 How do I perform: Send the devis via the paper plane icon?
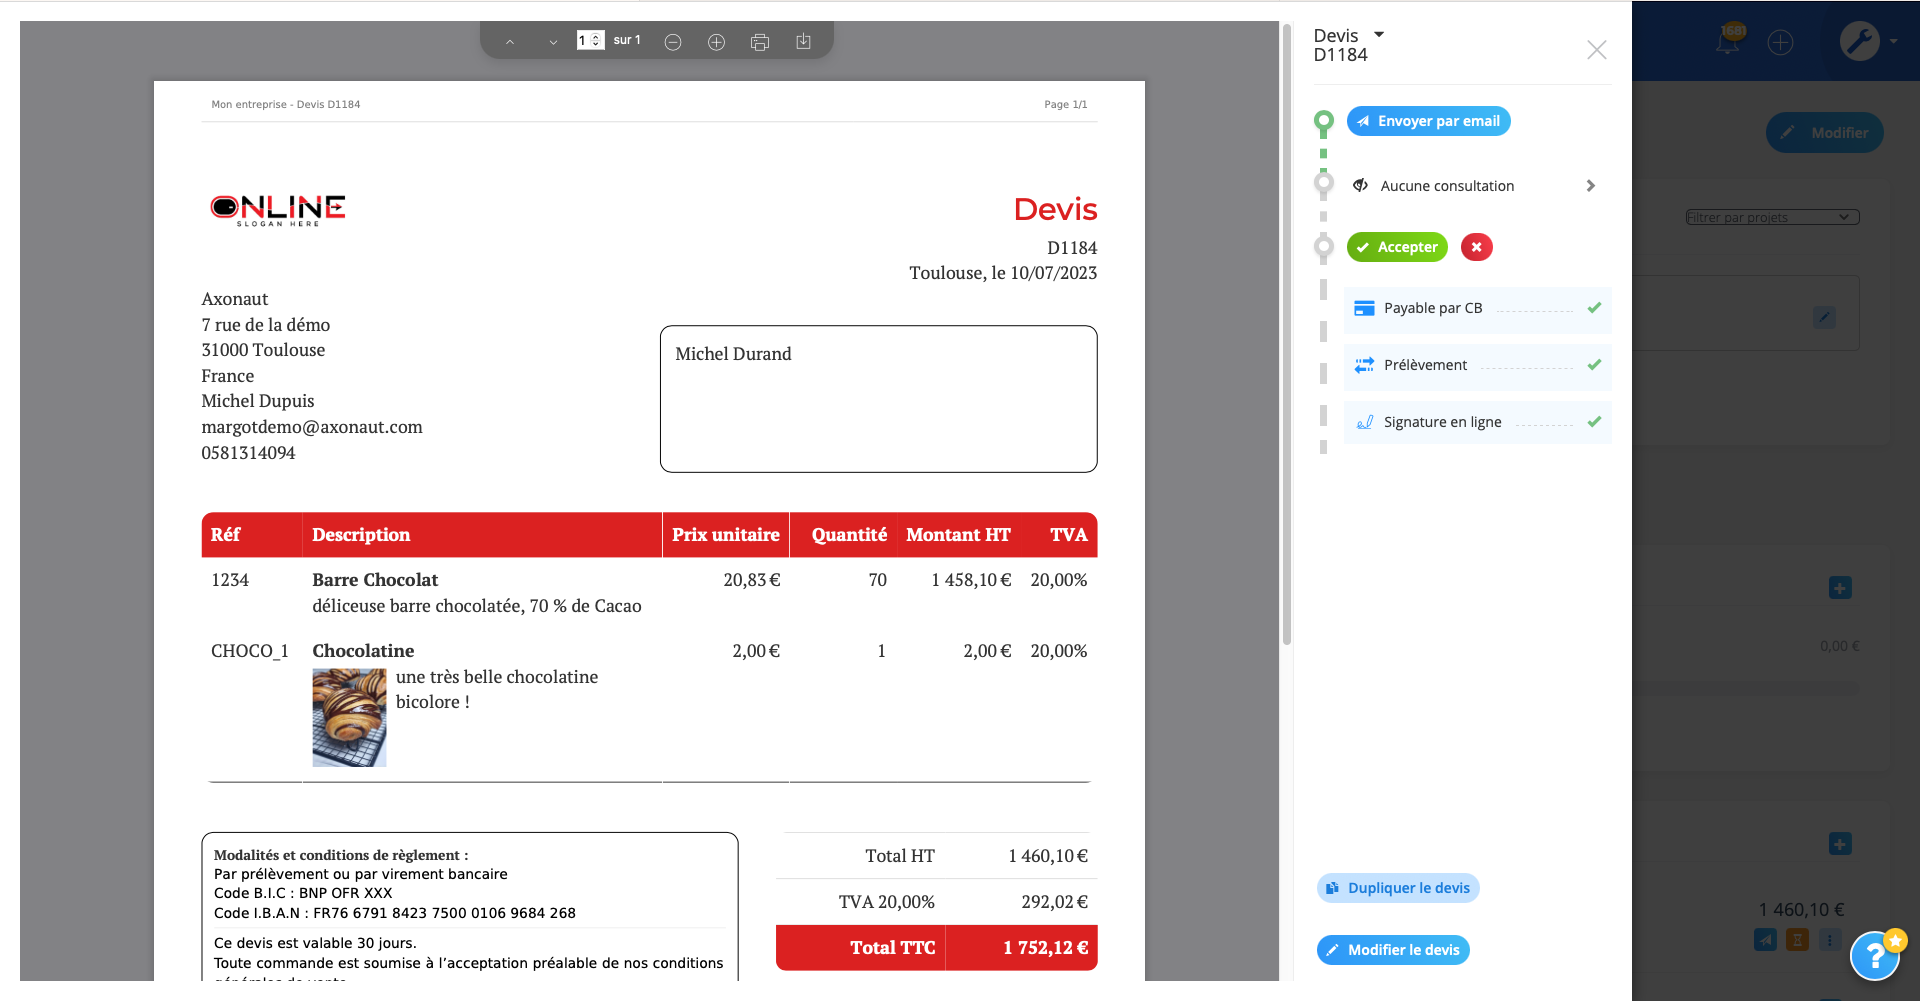pyautogui.click(x=1764, y=940)
